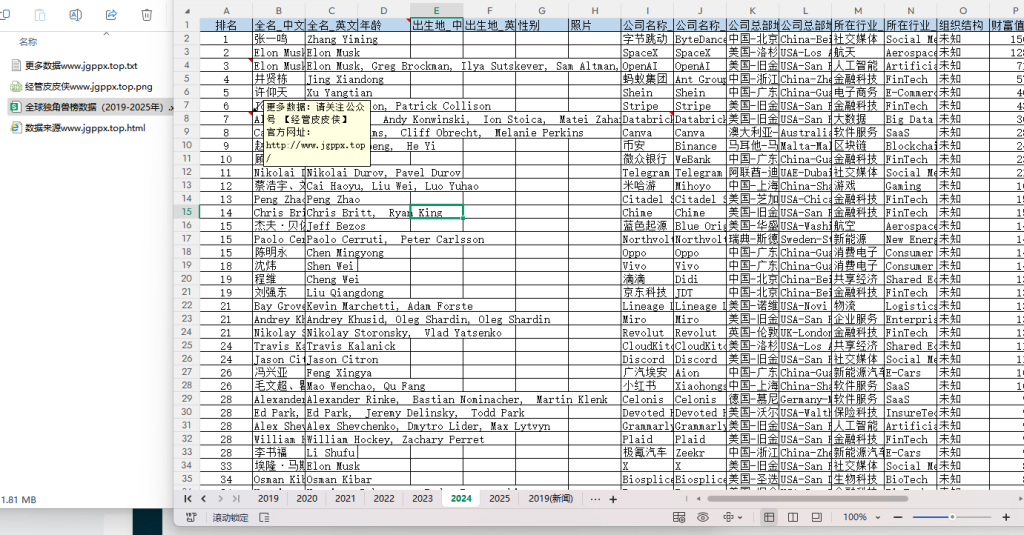Click cell with Osman Kibar in column C

(331, 479)
